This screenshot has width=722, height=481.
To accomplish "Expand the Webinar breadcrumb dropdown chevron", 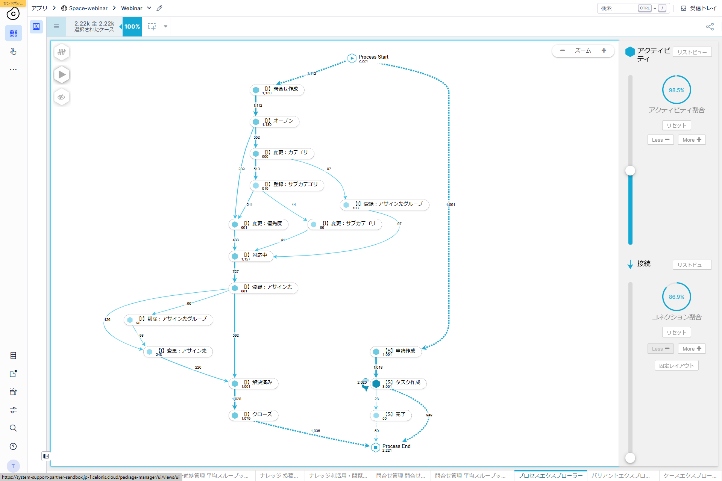I will 149,7.
